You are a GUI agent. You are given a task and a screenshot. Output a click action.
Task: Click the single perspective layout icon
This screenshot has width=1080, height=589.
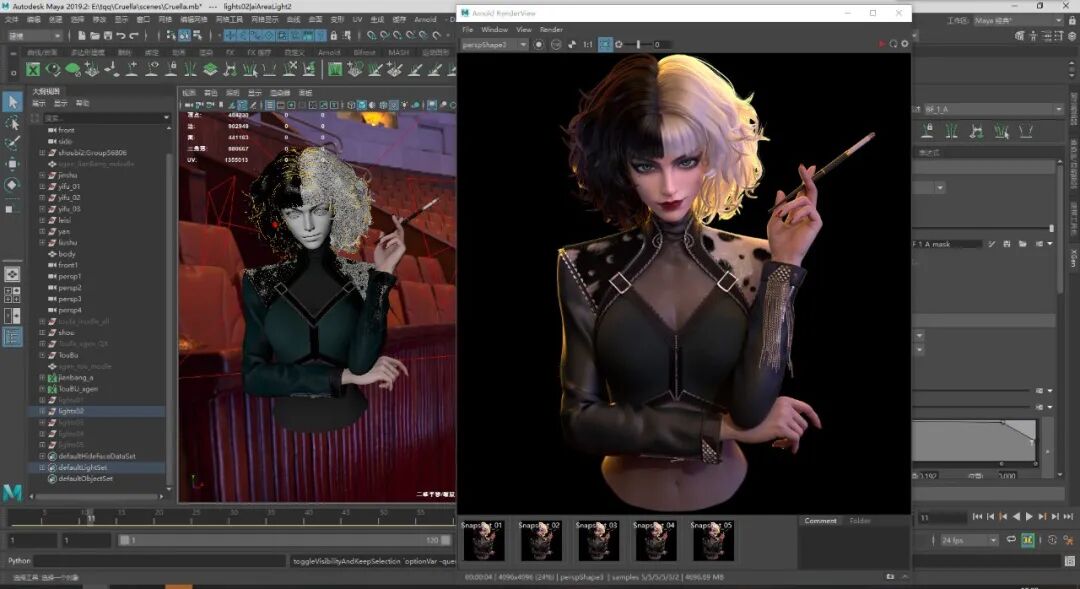point(12,274)
